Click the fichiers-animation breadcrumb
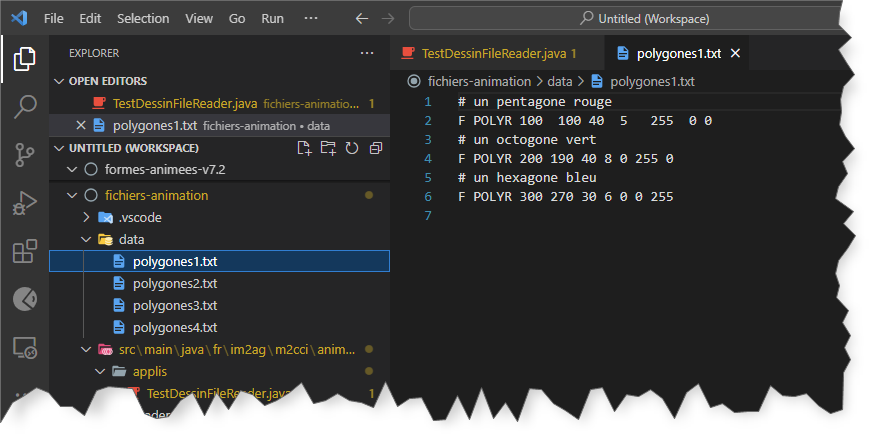Viewport: 871px width, 438px height. [x=478, y=81]
